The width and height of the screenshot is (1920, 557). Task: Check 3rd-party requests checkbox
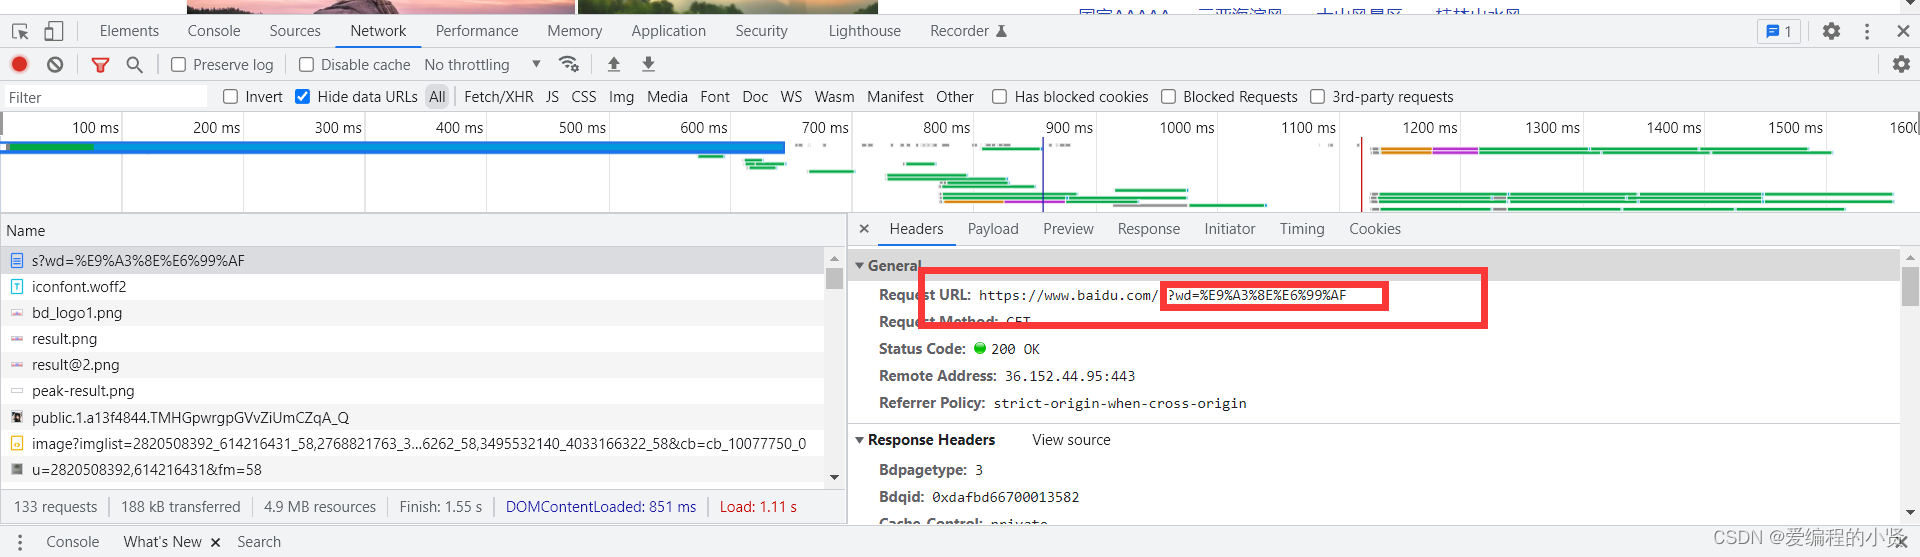[1317, 96]
